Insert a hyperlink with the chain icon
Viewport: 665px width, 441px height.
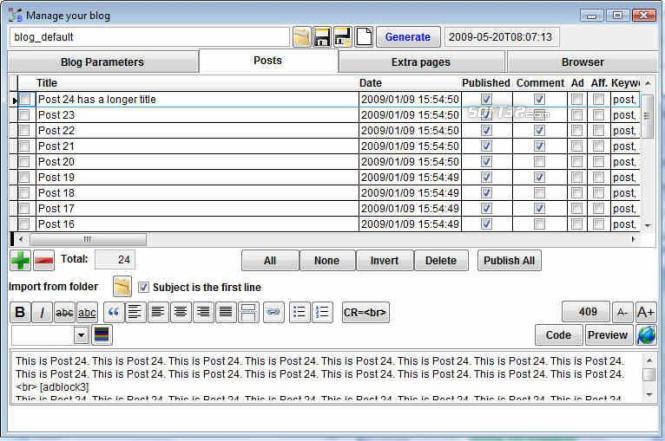pos(274,313)
